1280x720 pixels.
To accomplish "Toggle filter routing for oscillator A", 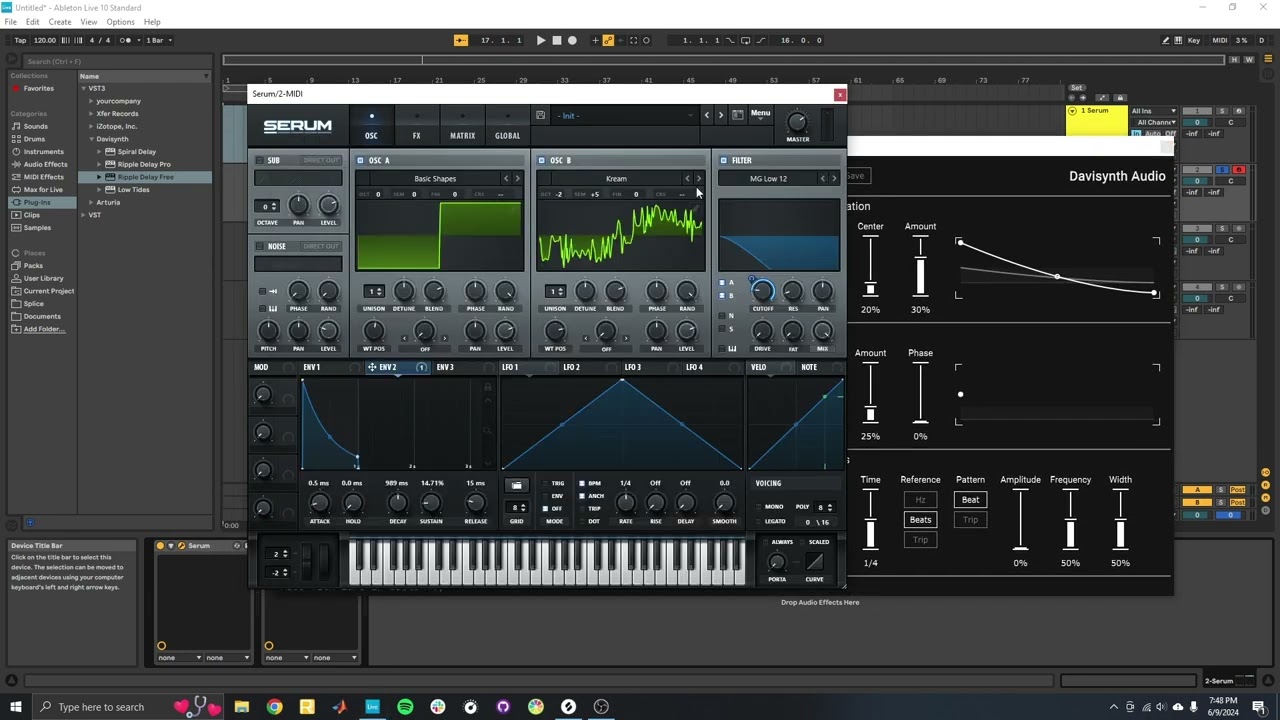I will point(722,283).
